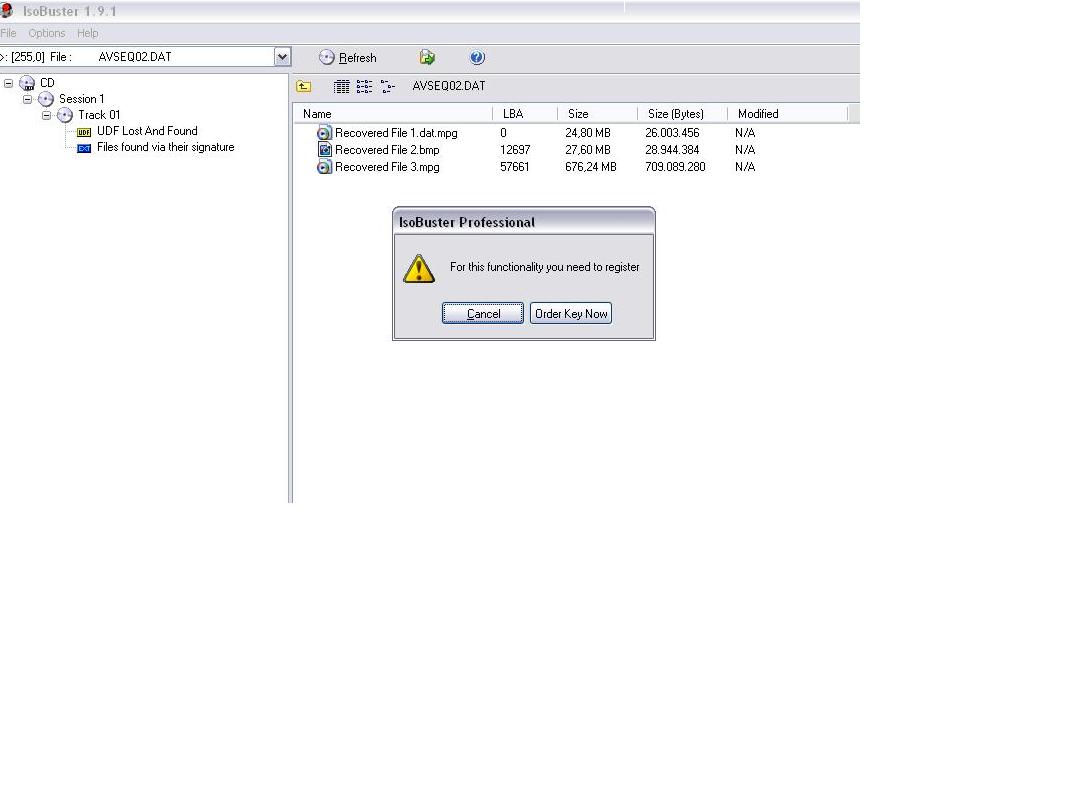Click the CD disc icon in tree
Image resolution: width=1073 pixels, height=793 pixels.
(x=27, y=83)
